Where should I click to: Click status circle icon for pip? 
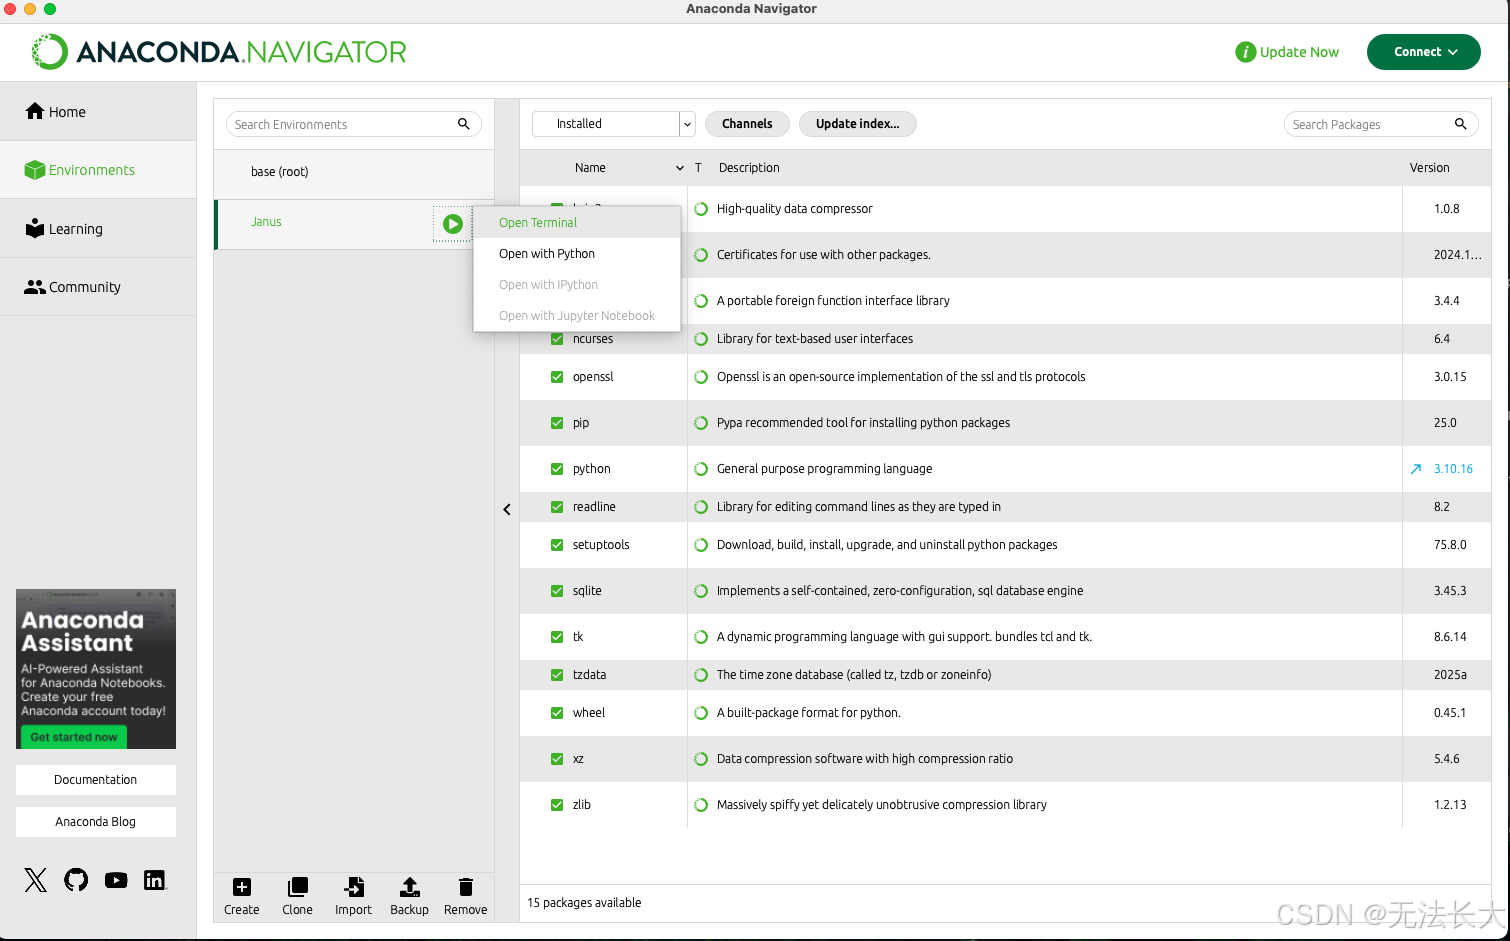pyautogui.click(x=701, y=423)
